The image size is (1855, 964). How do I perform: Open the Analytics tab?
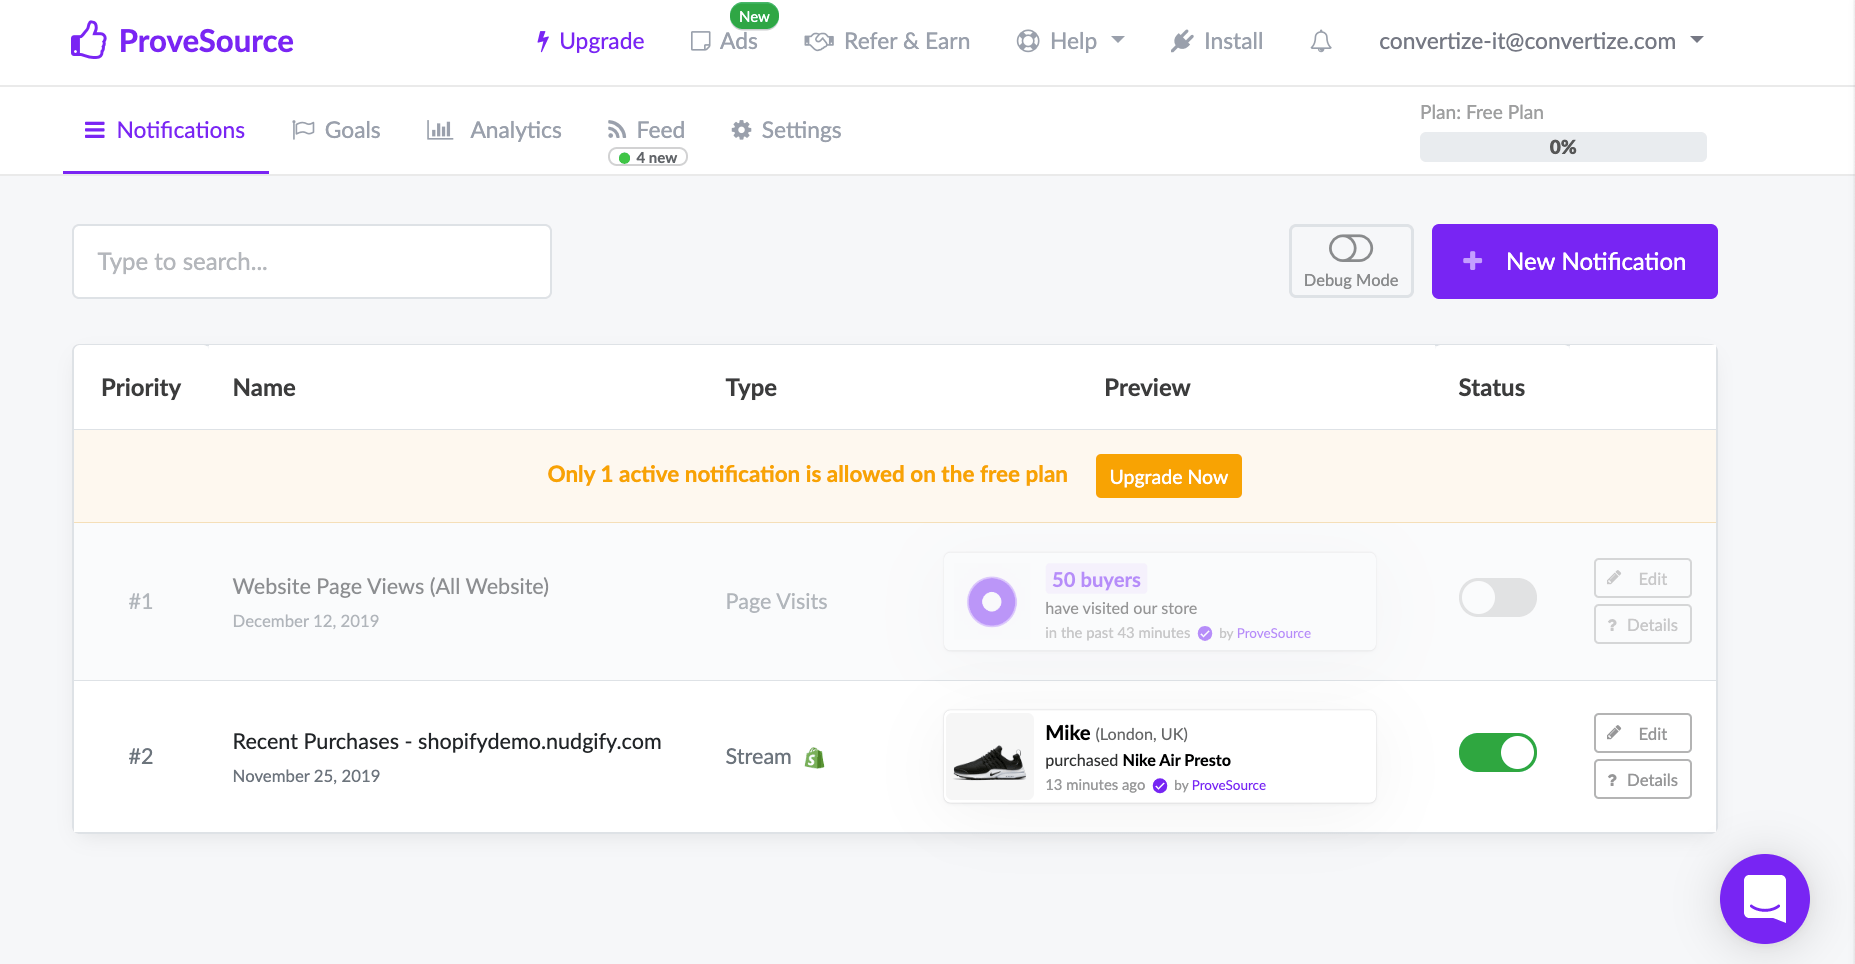pyautogui.click(x=494, y=130)
